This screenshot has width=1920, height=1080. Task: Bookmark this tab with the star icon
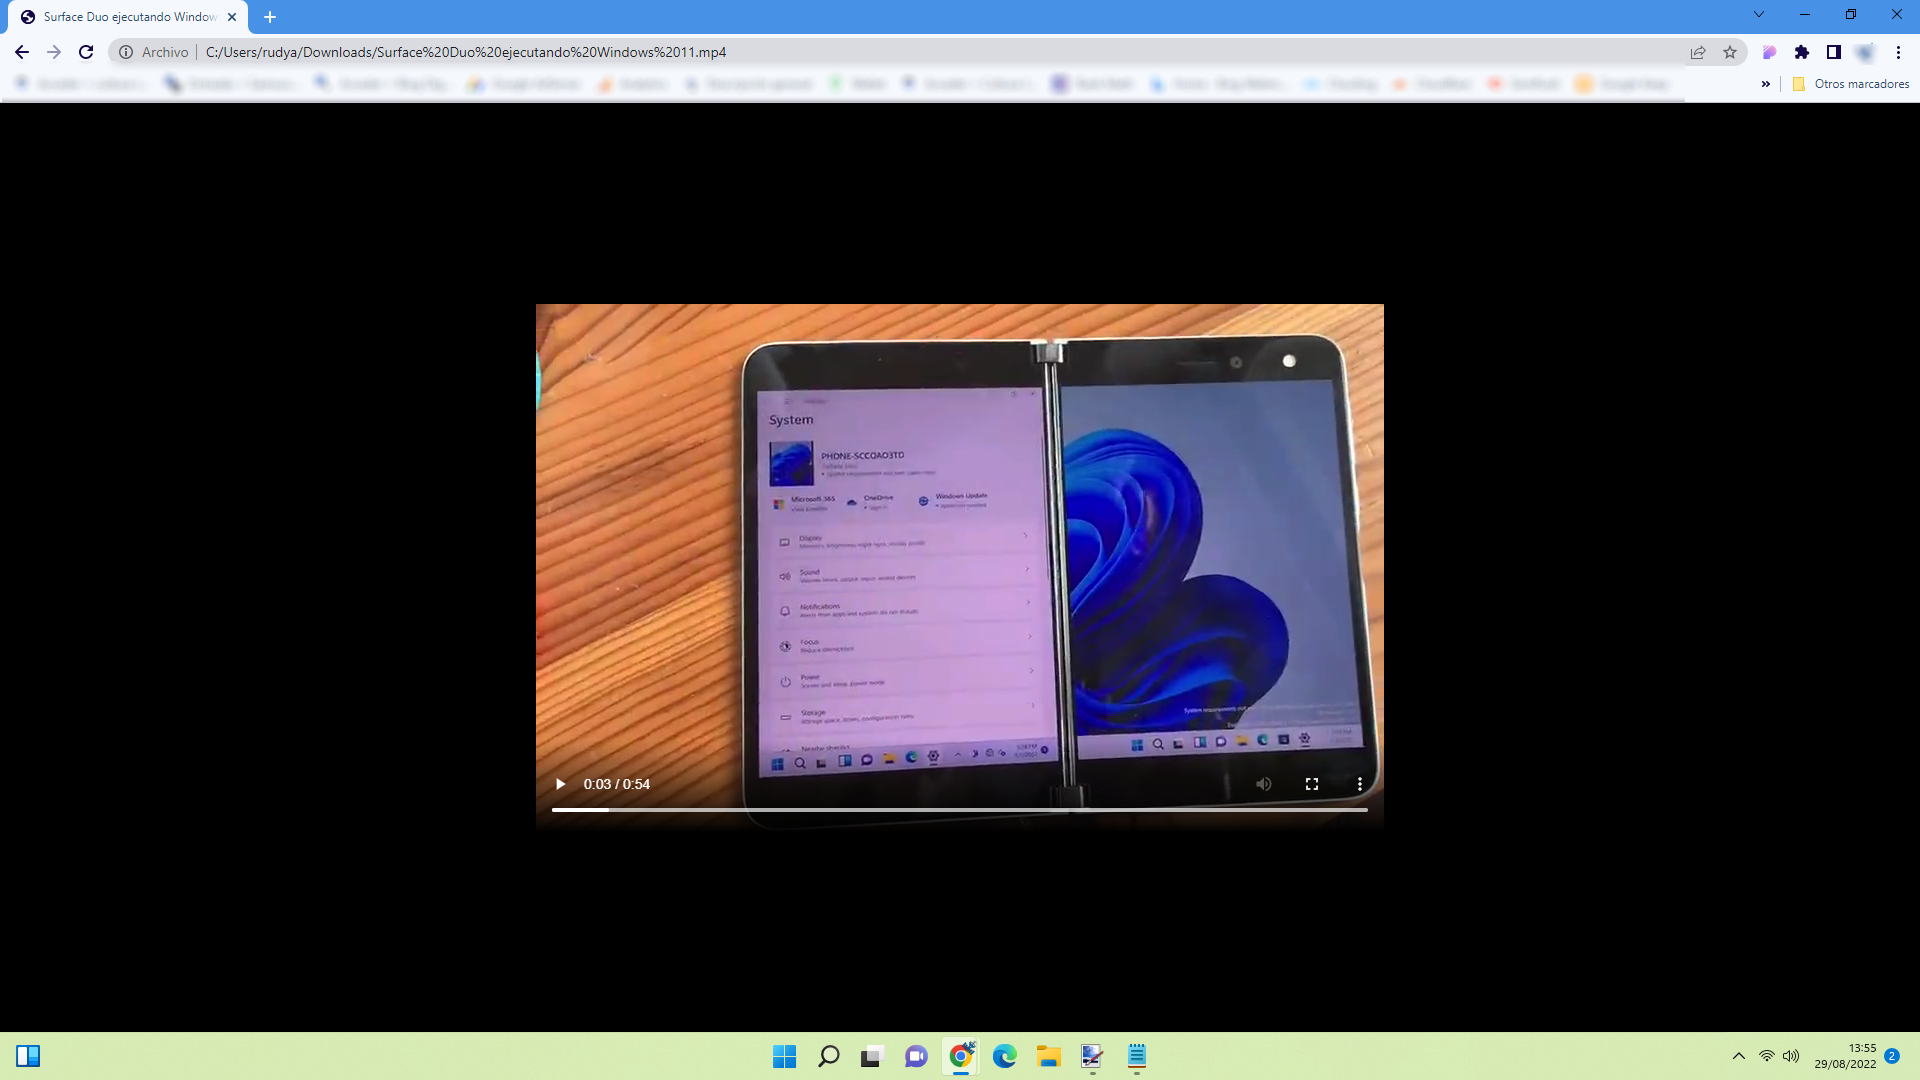(1730, 52)
